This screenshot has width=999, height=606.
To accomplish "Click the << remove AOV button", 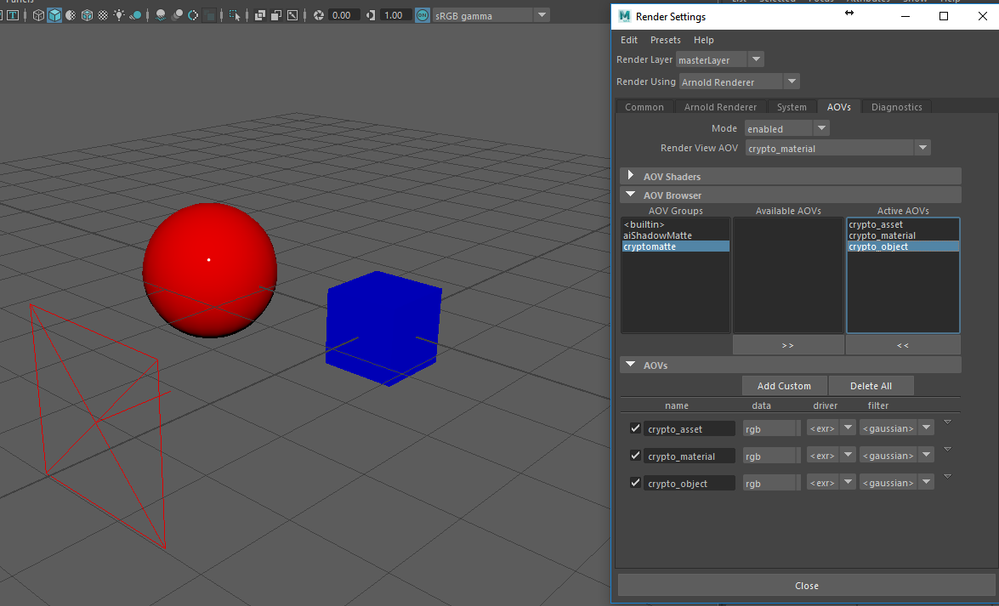I will coord(902,345).
